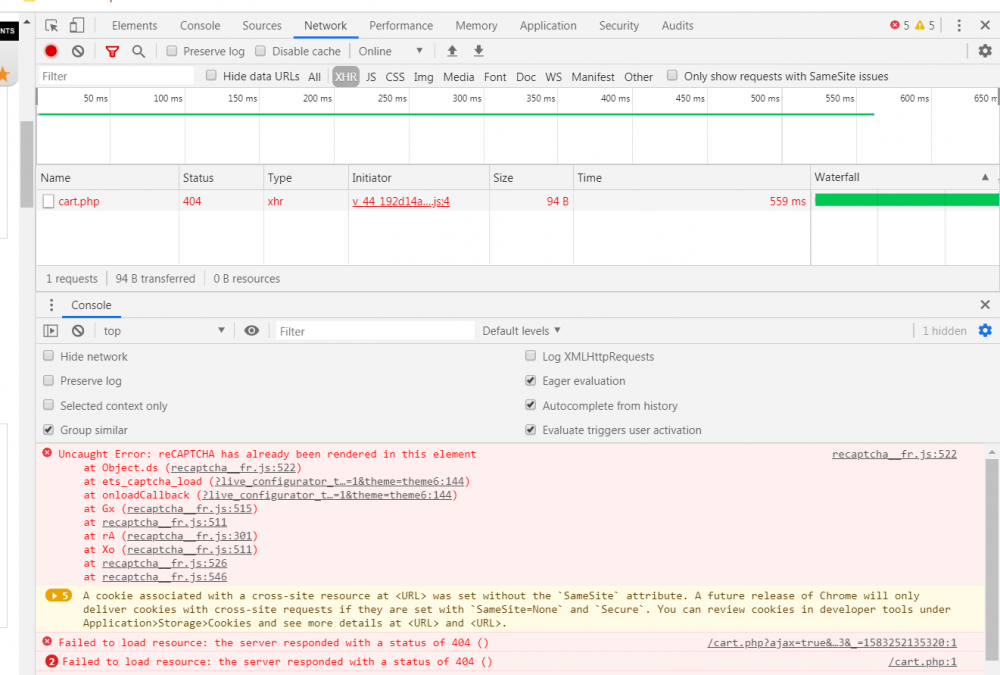Open the network search magnifier
Viewport: 1000px width, 675px height.
pyautogui.click(x=138, y=51)
